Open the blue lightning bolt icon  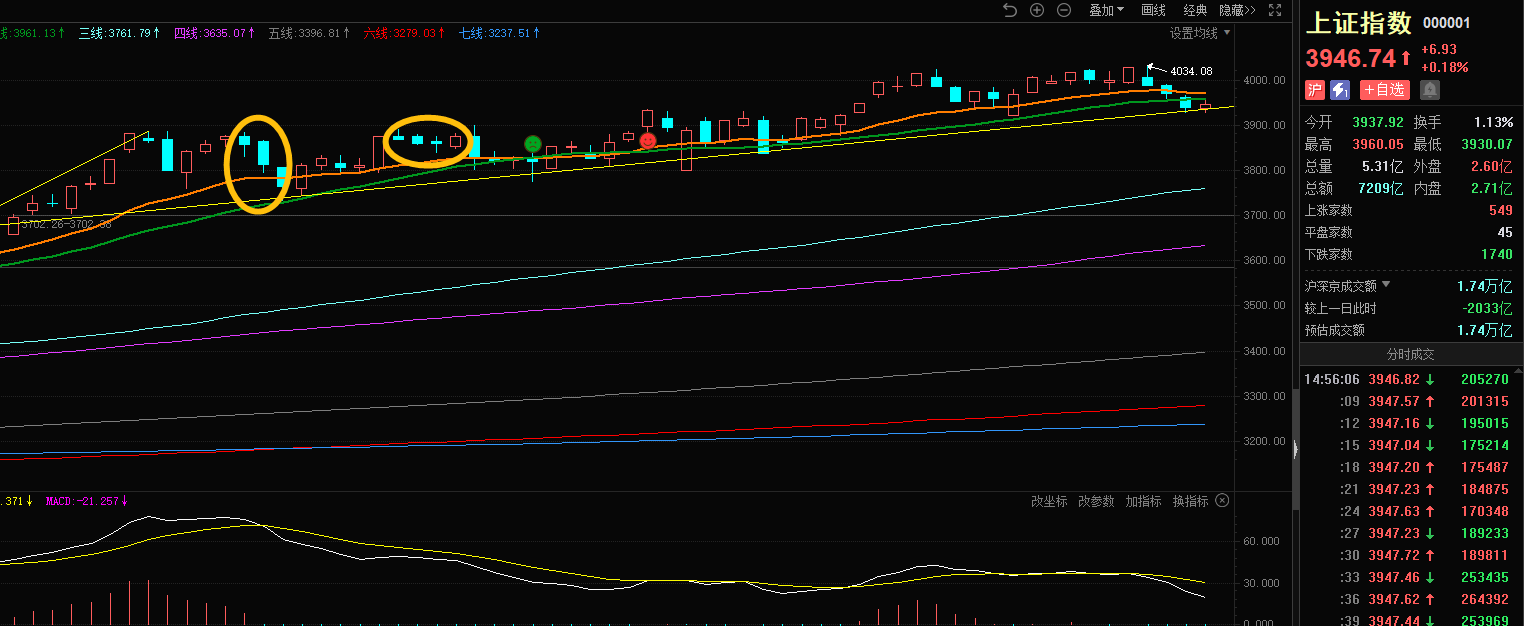point(1340,90)
